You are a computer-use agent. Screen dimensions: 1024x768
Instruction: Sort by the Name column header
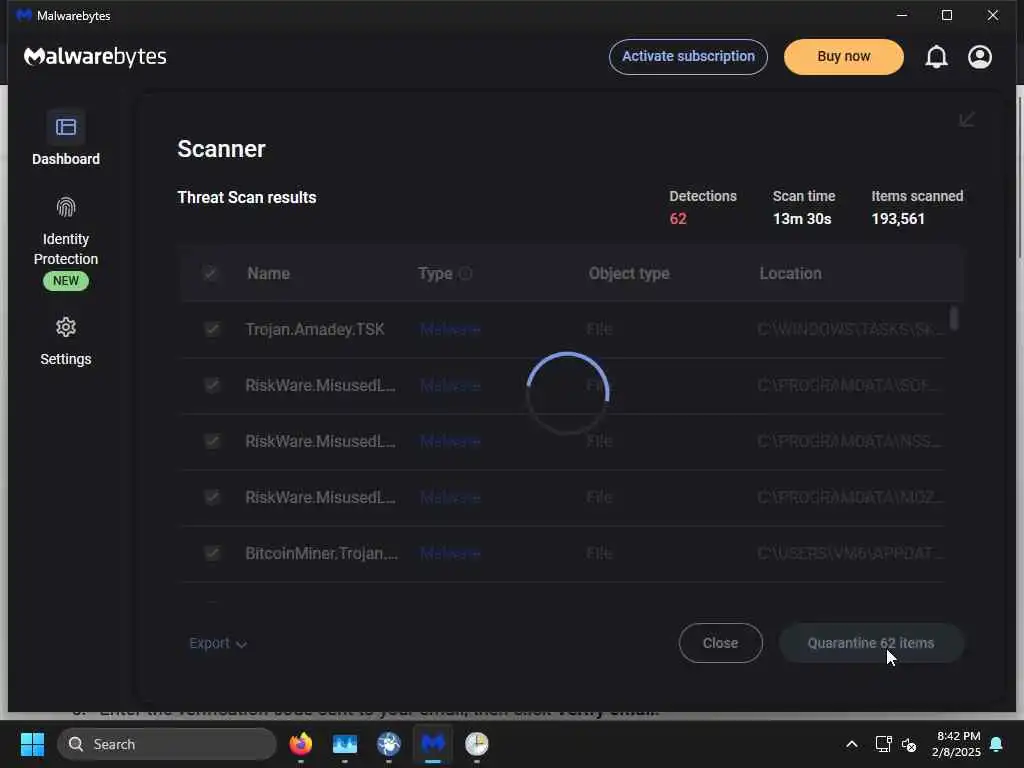point(268,274)
